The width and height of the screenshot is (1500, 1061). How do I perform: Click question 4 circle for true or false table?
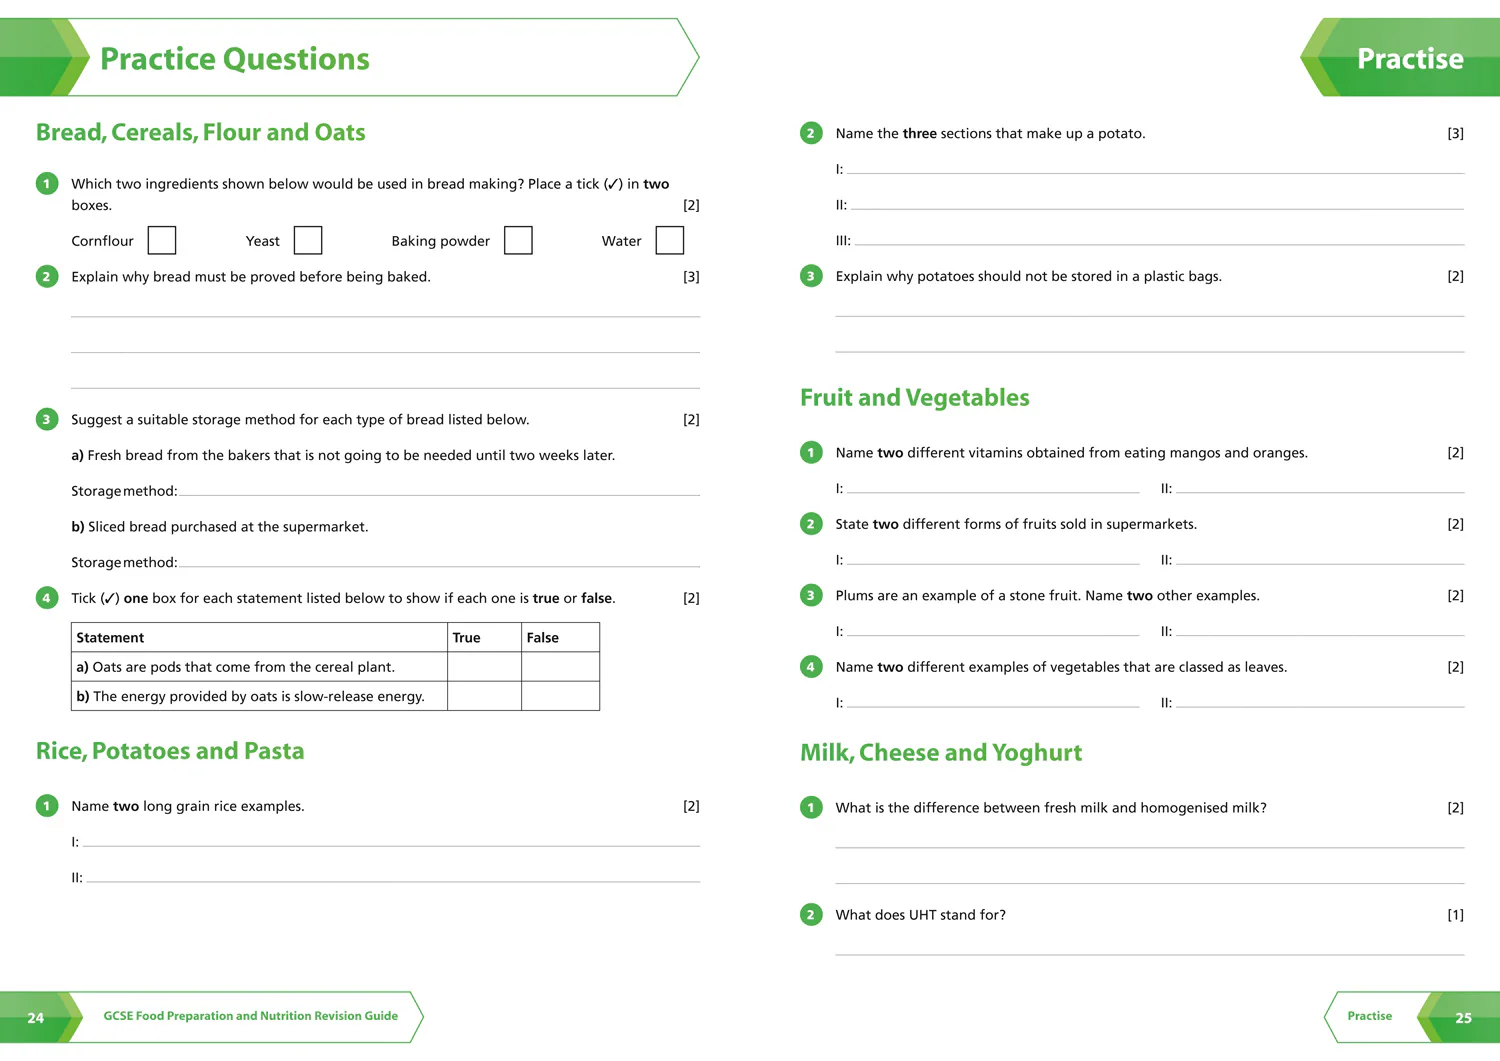(47, 598)
